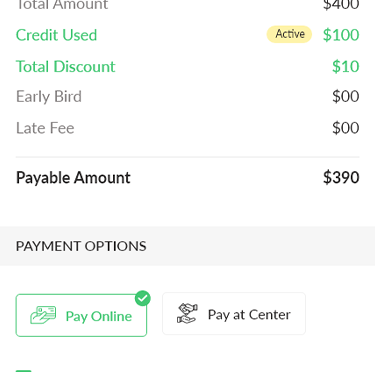Click the green checkmark badge on Pay Online
This screenshot has width=375, height=372.
(143, 298)
